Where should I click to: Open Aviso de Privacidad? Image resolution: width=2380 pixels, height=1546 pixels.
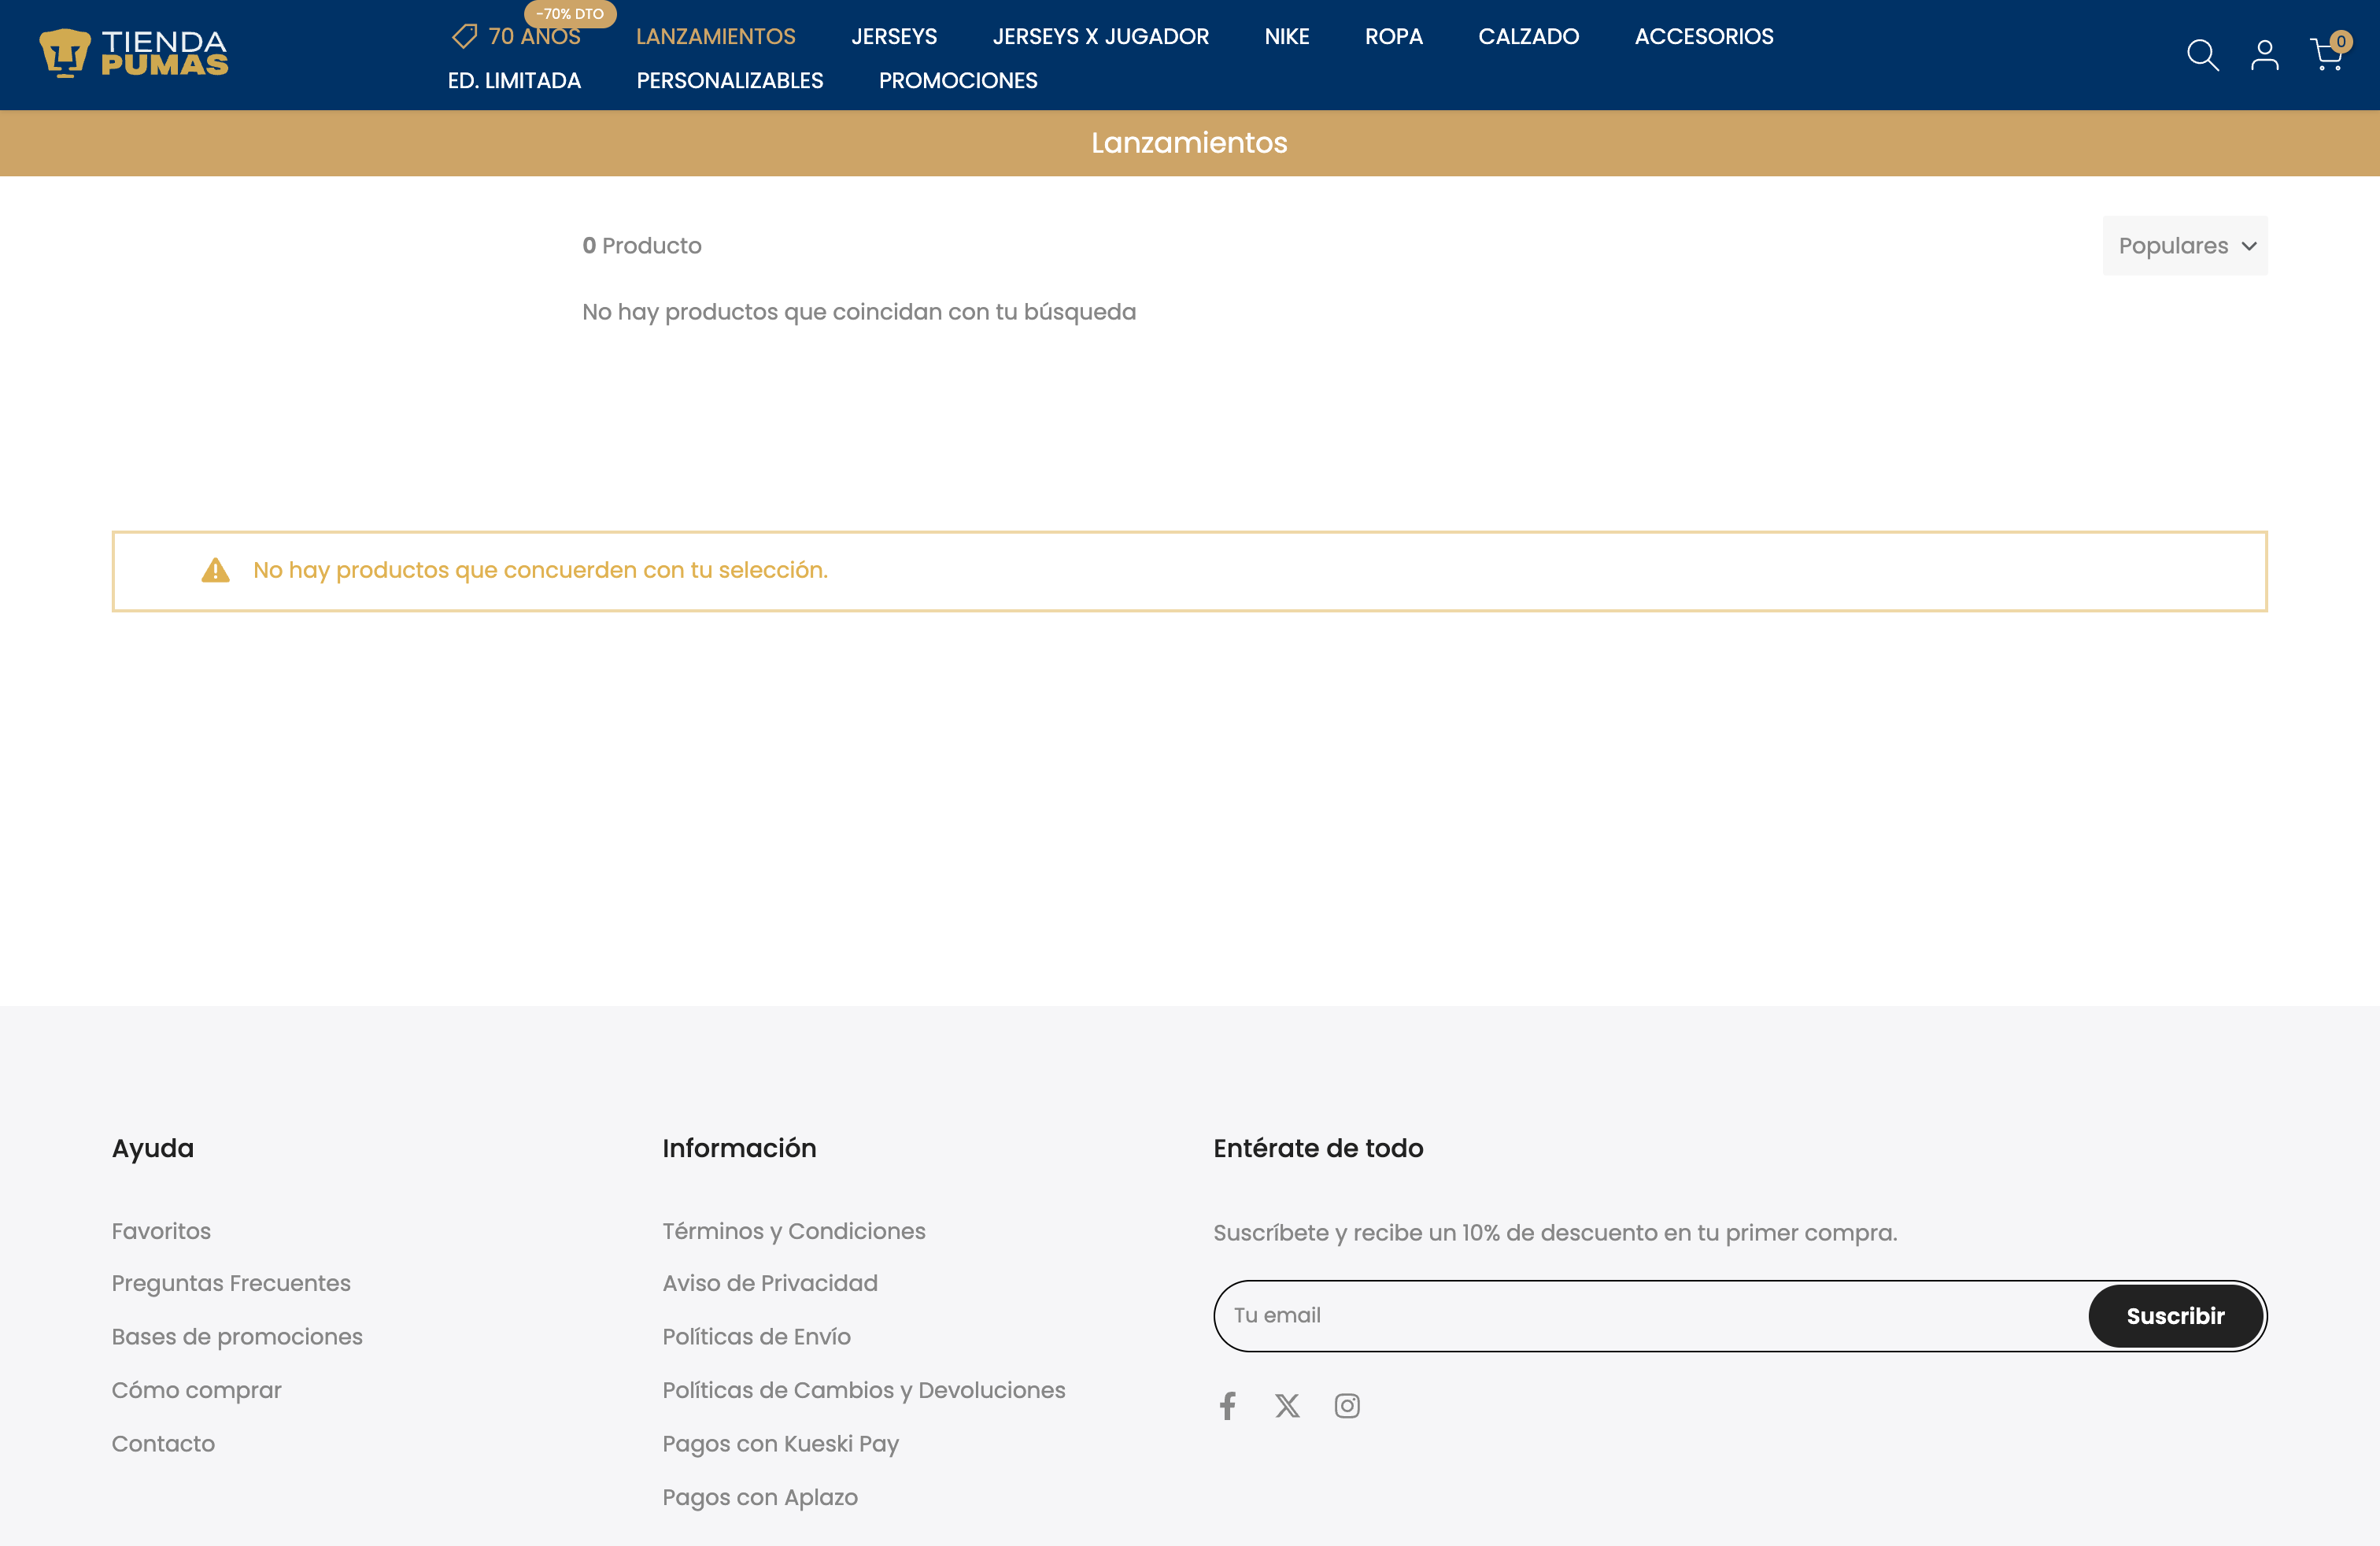[769, 1283]
